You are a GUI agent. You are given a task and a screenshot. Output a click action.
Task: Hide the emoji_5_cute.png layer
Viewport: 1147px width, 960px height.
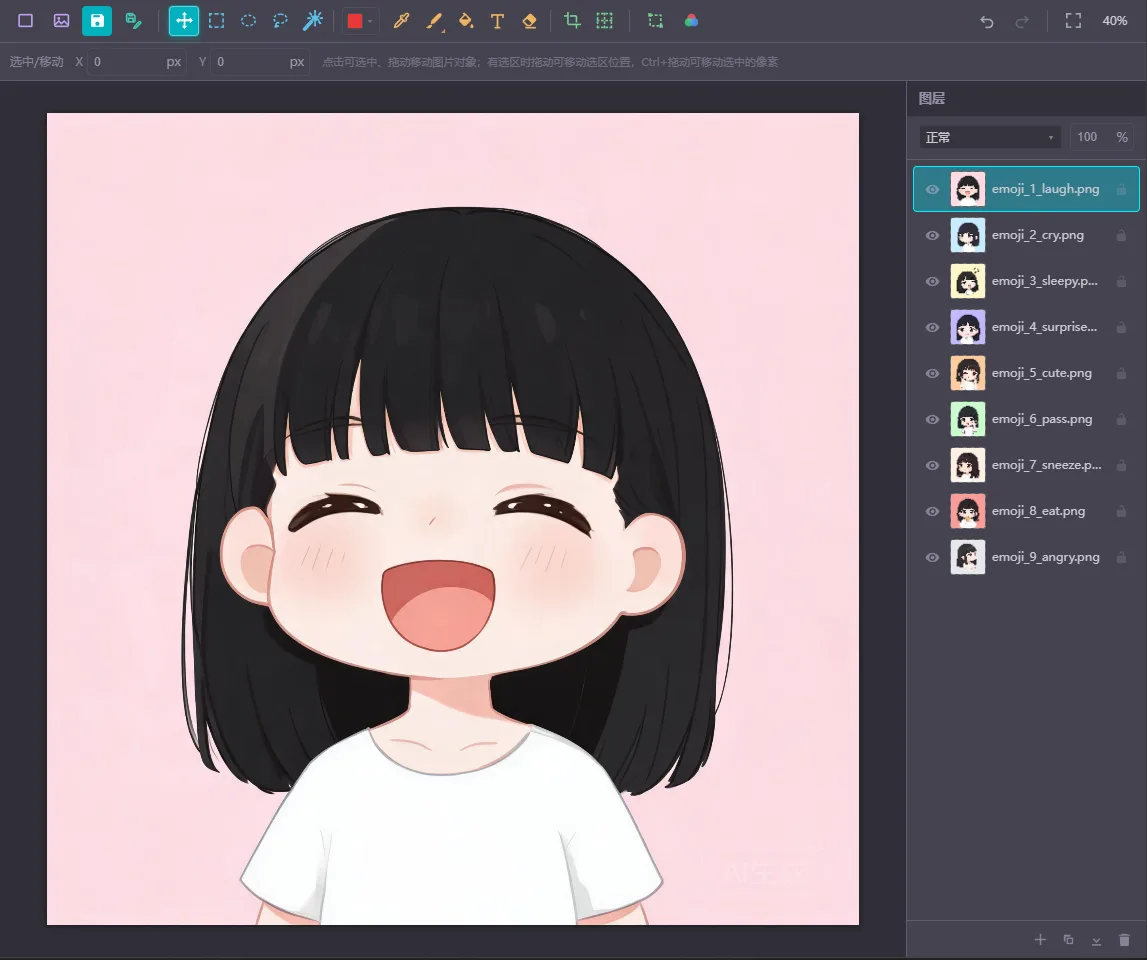[932, 373]
